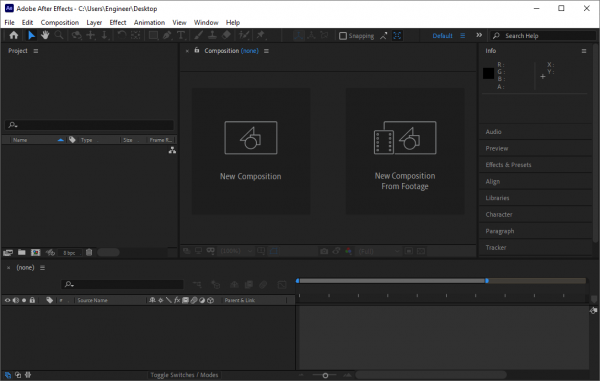Select the Rectangle shape tool
The height and width of the screenshot is (381, 600).
click(153, 36)
